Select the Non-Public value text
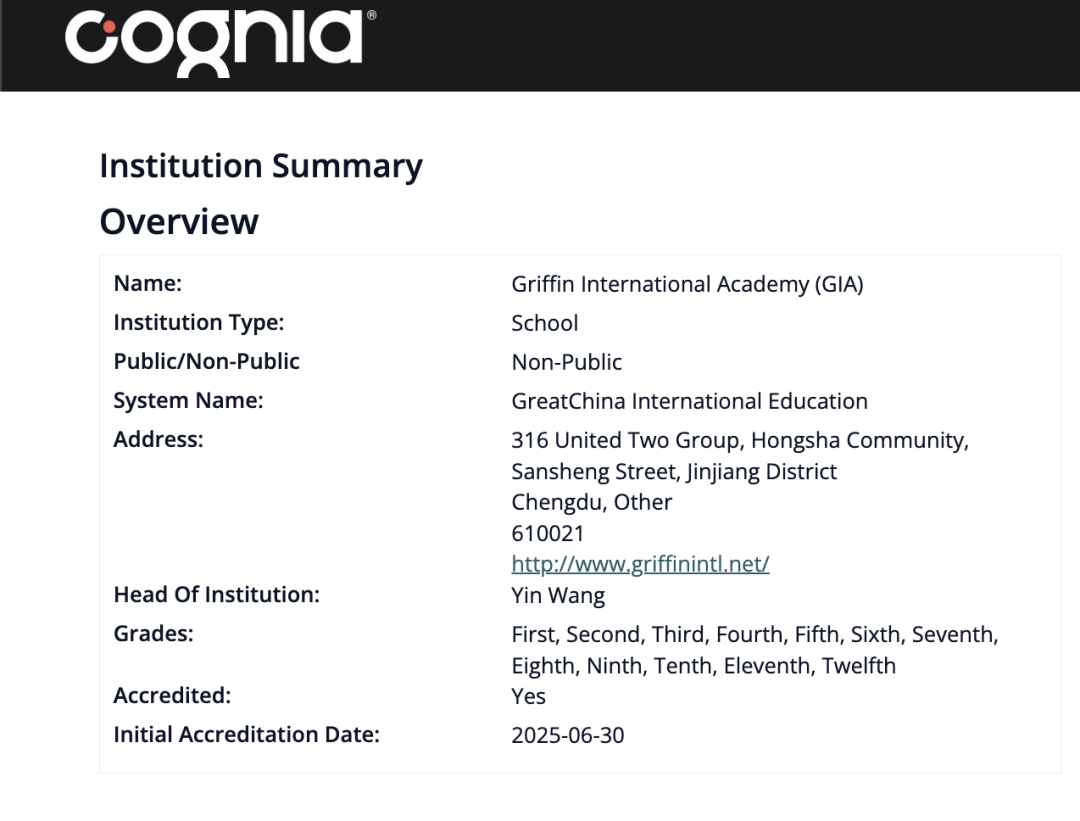The height and width of the screenshot is (821, 1080). pyautogui.click(x=566, y=362)
